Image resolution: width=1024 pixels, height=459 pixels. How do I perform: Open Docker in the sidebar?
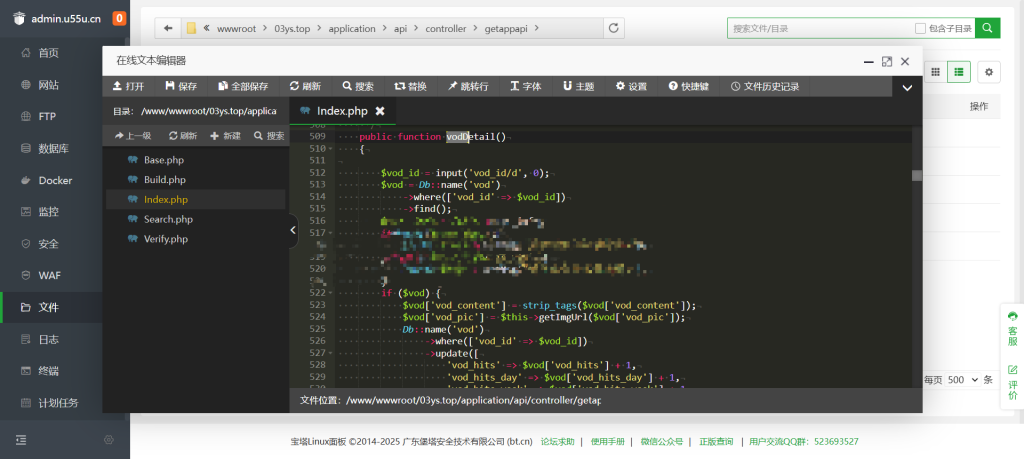pyautogui.click(x=56, y=180)
